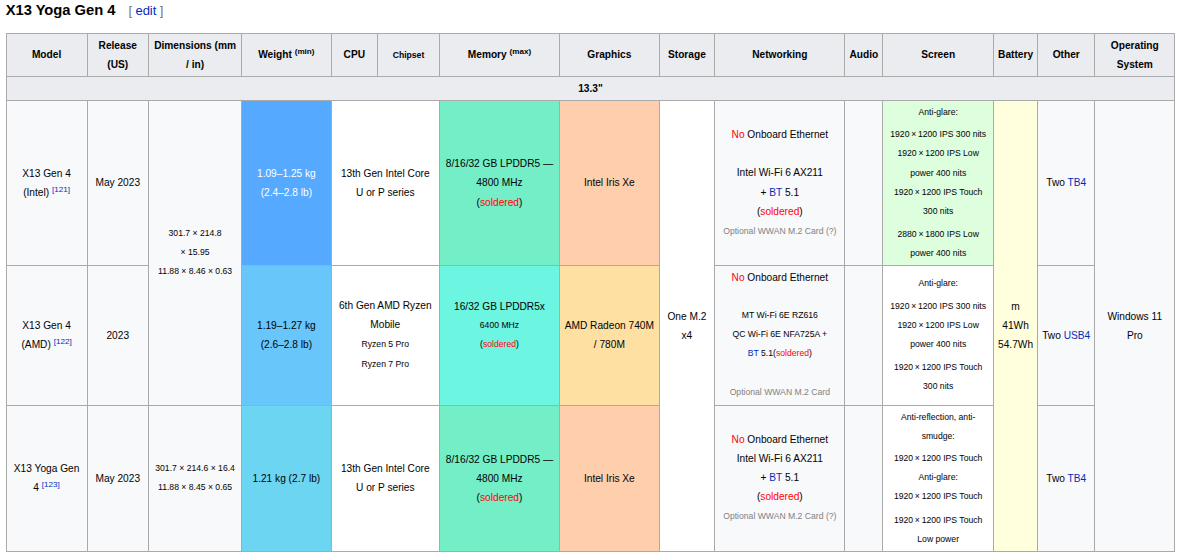This screenshot has width=1182, height=558.
Task: Click the Dimensions (mm / in) column header
Action: pyautogui.click(x=194, y=54)
